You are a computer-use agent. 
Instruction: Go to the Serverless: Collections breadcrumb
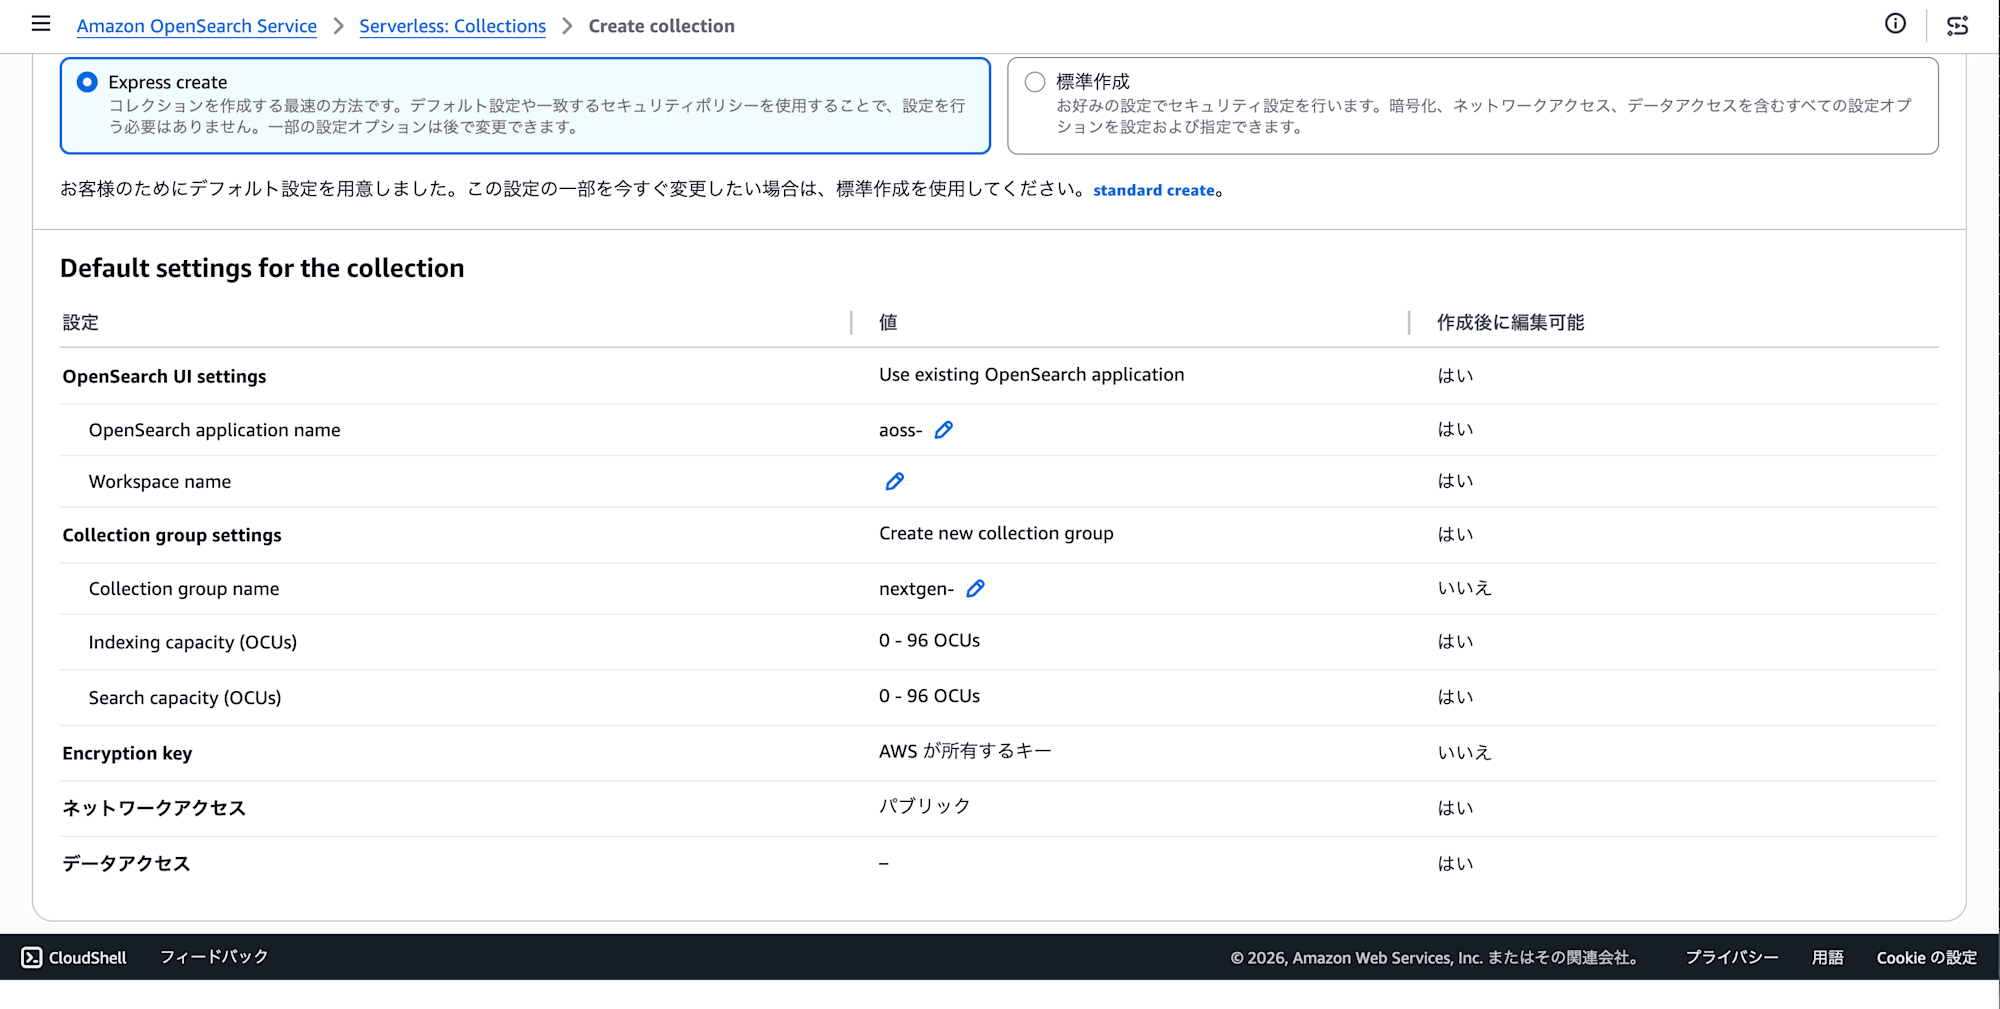pos(453,26)
